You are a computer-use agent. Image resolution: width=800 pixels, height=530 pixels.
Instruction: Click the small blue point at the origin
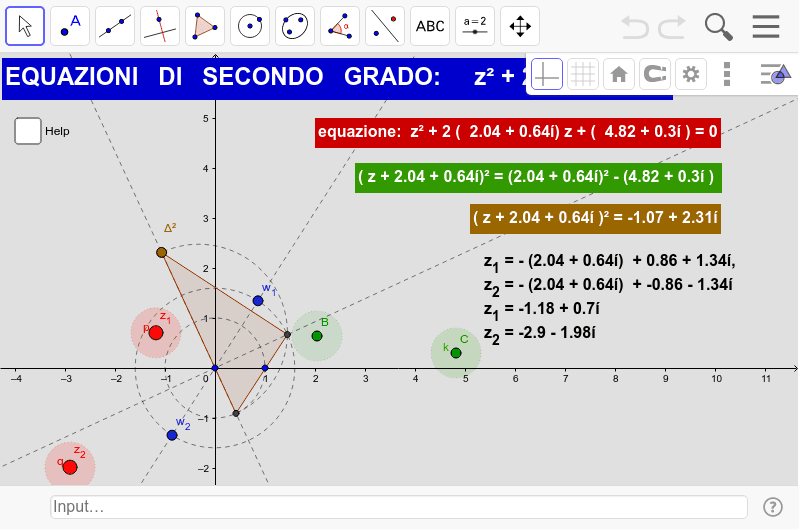tap(215, 368)
